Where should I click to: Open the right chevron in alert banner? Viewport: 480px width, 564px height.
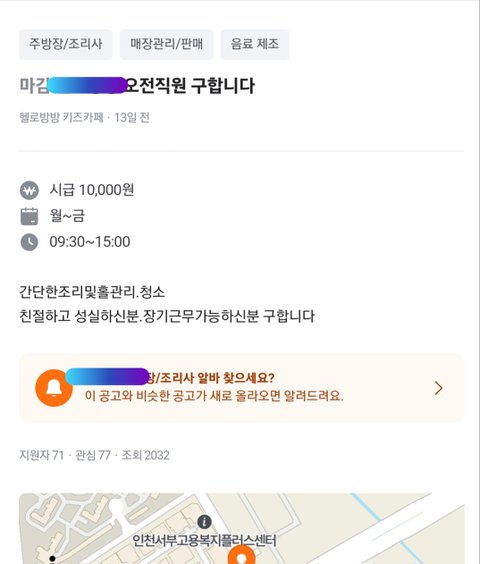tap(438, 388)
